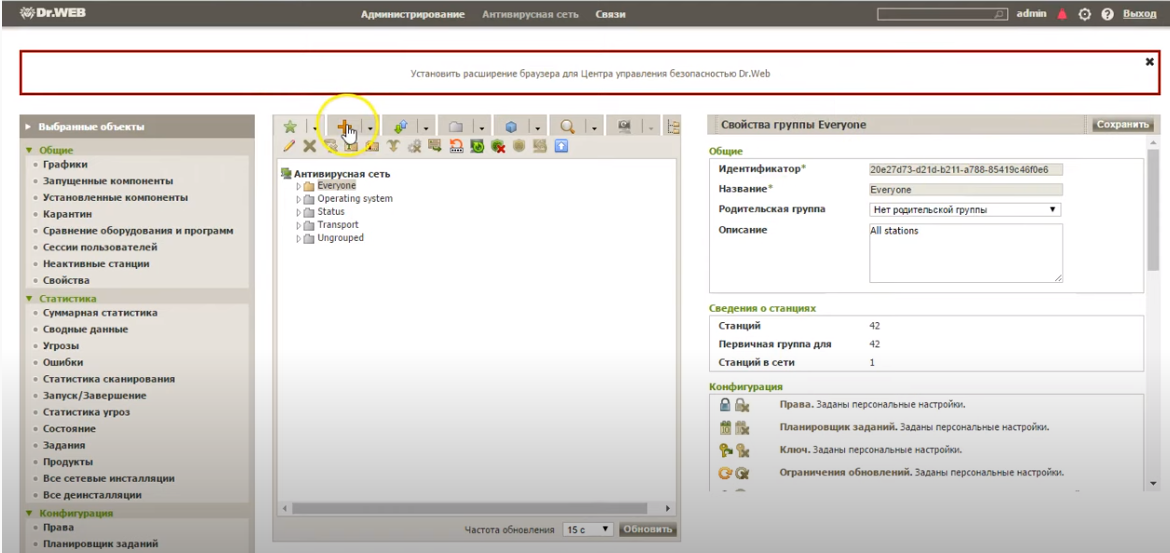Viewport: 1170px width, 553px height.
Task: Open Неактивные станции sidebar link
Action: (x=96, y=263)
